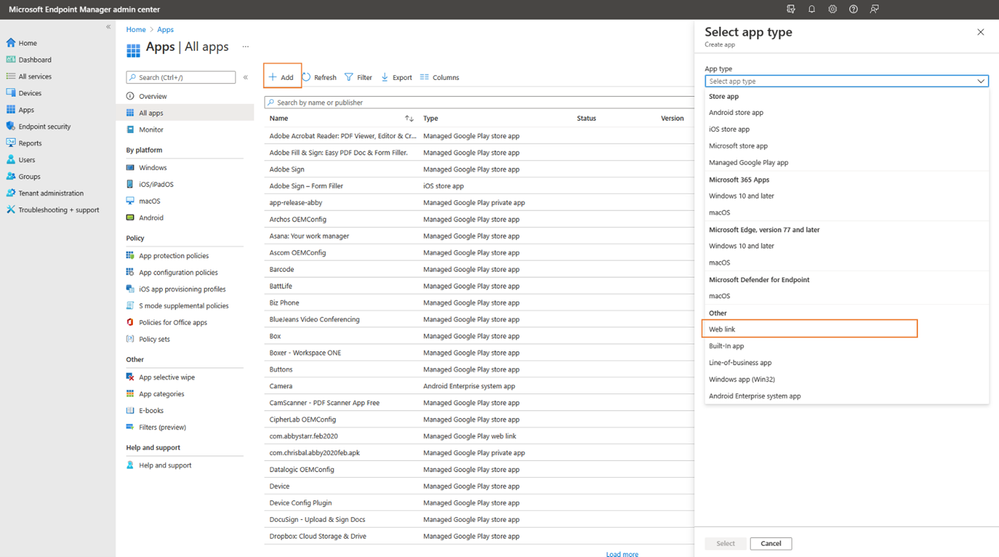Open the settings gear in header
Viewport: 999px width, 557px height.
point(832,9)
